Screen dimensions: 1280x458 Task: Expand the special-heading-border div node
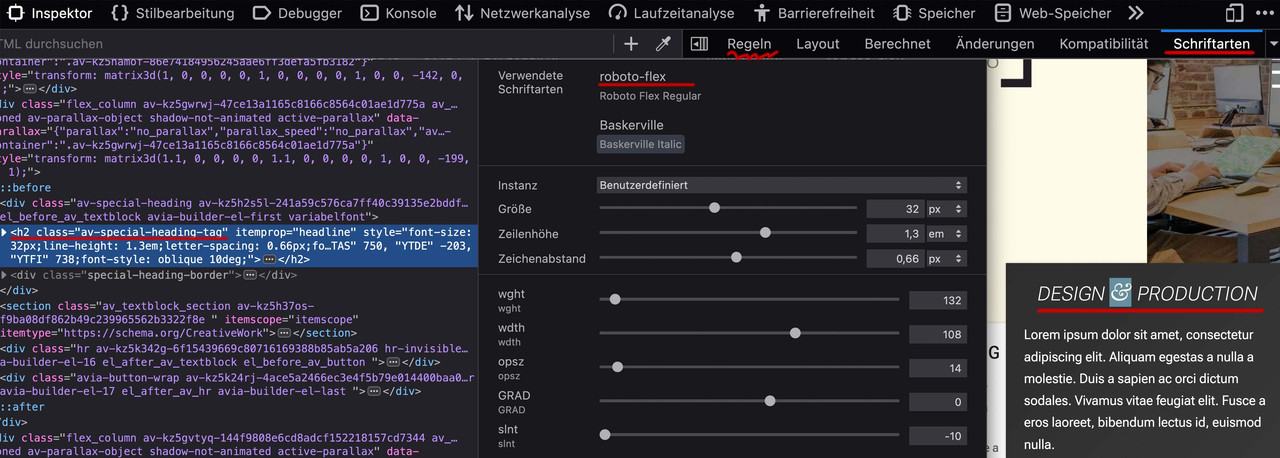click(5, 274)
